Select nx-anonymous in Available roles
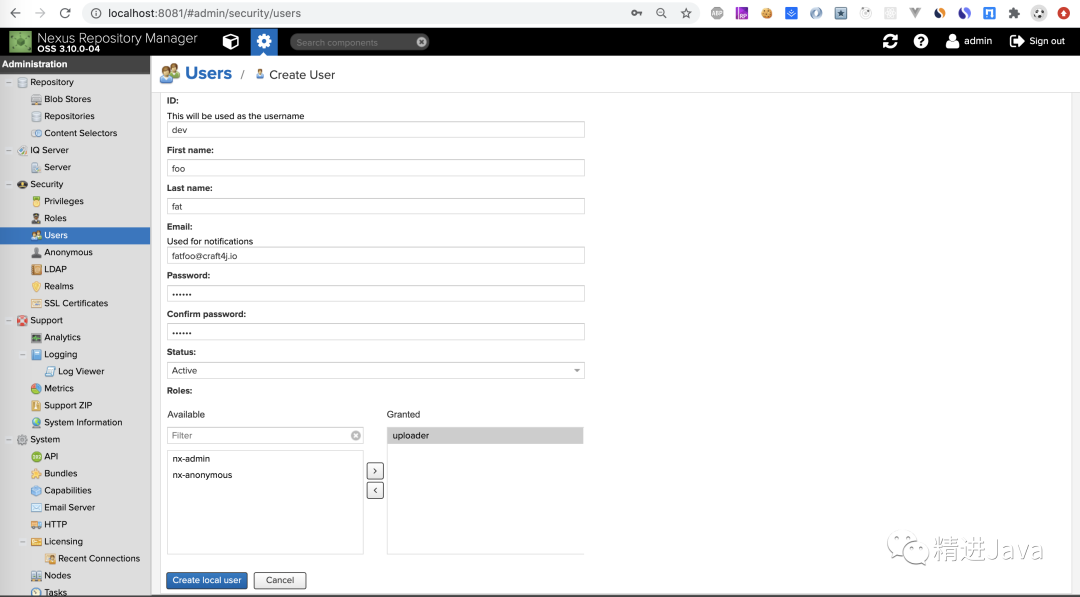 pyautogui.click(x=264, y=475)
